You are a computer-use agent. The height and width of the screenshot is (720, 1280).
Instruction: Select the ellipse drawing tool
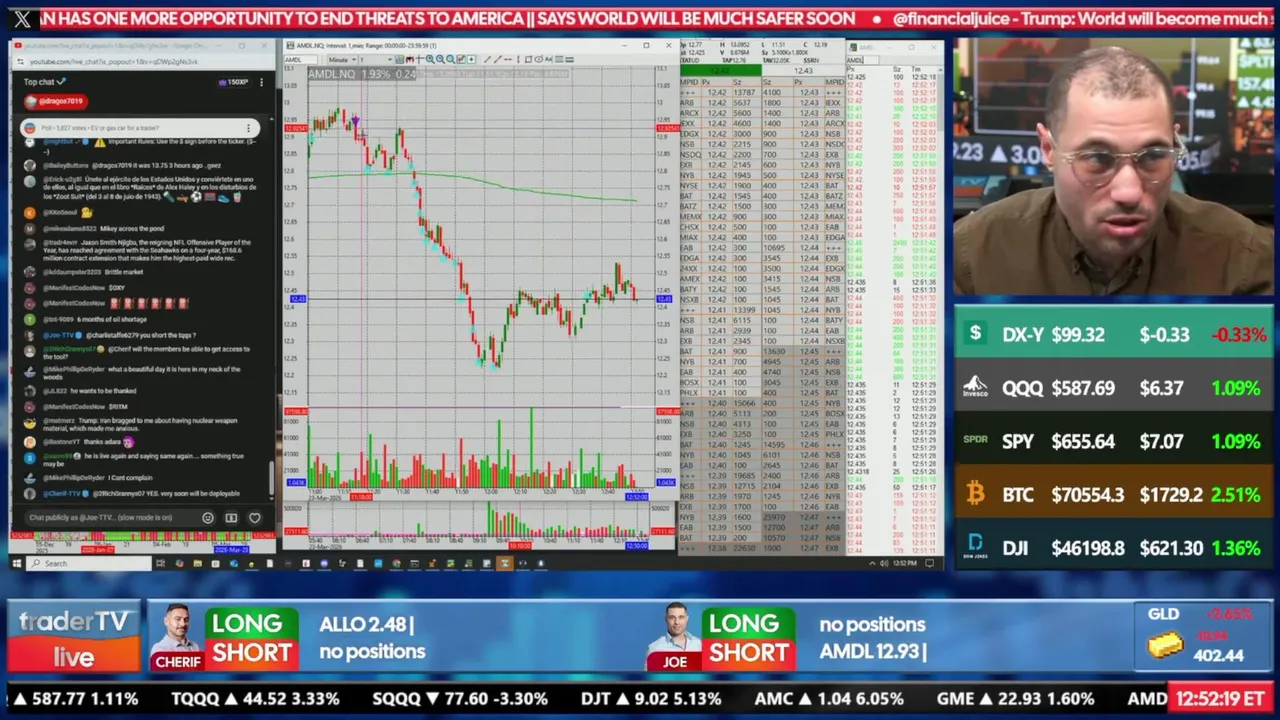tap(538, 59)
